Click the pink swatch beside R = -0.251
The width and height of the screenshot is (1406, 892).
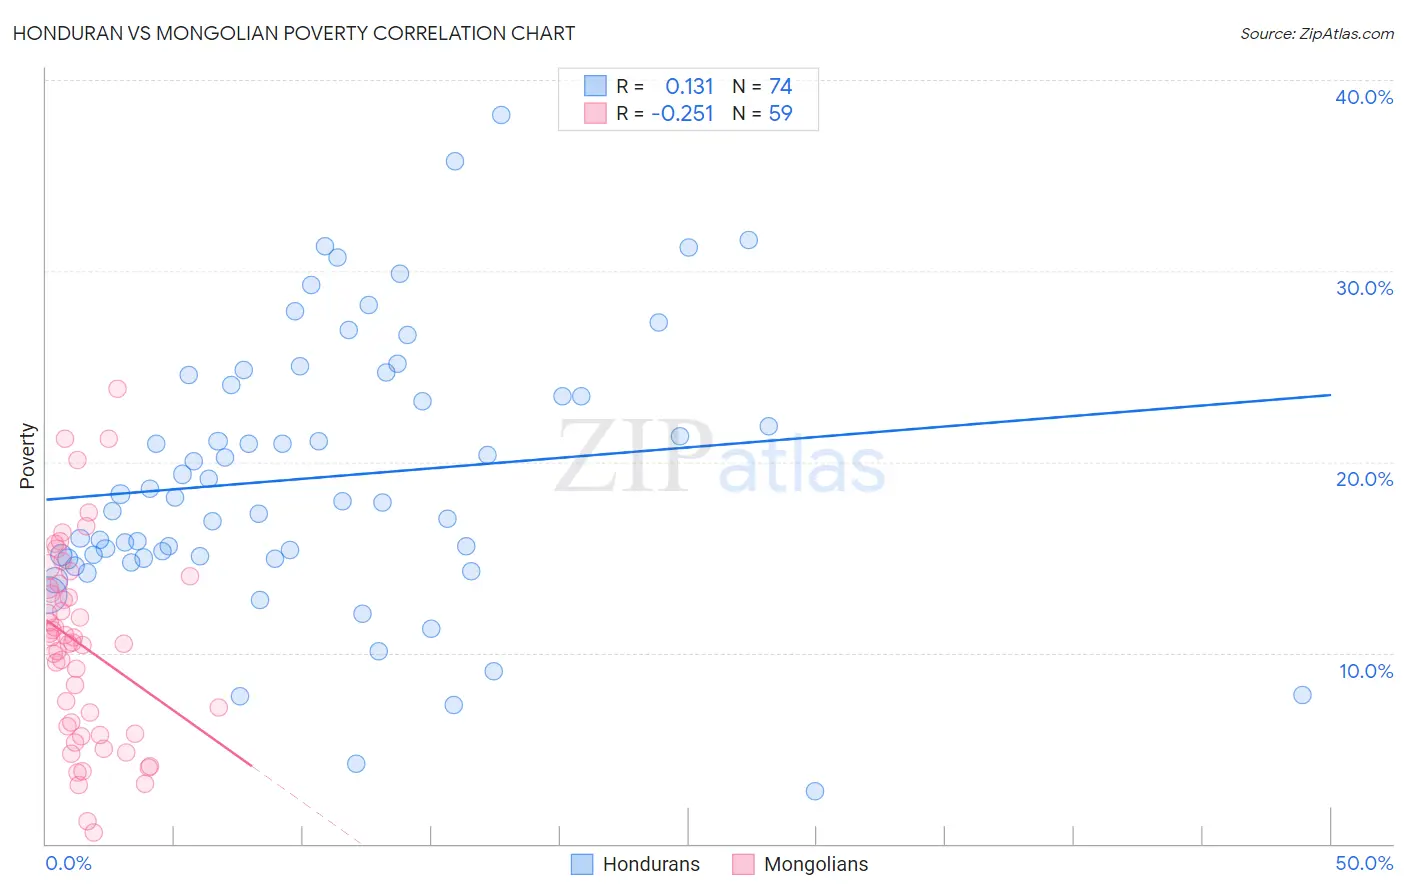pos(595,113)
